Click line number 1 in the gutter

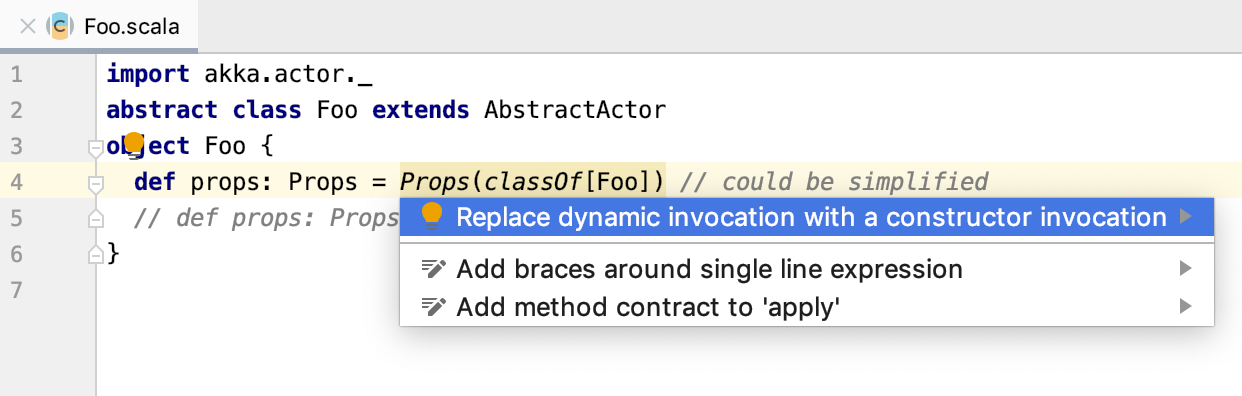point(16,74)
